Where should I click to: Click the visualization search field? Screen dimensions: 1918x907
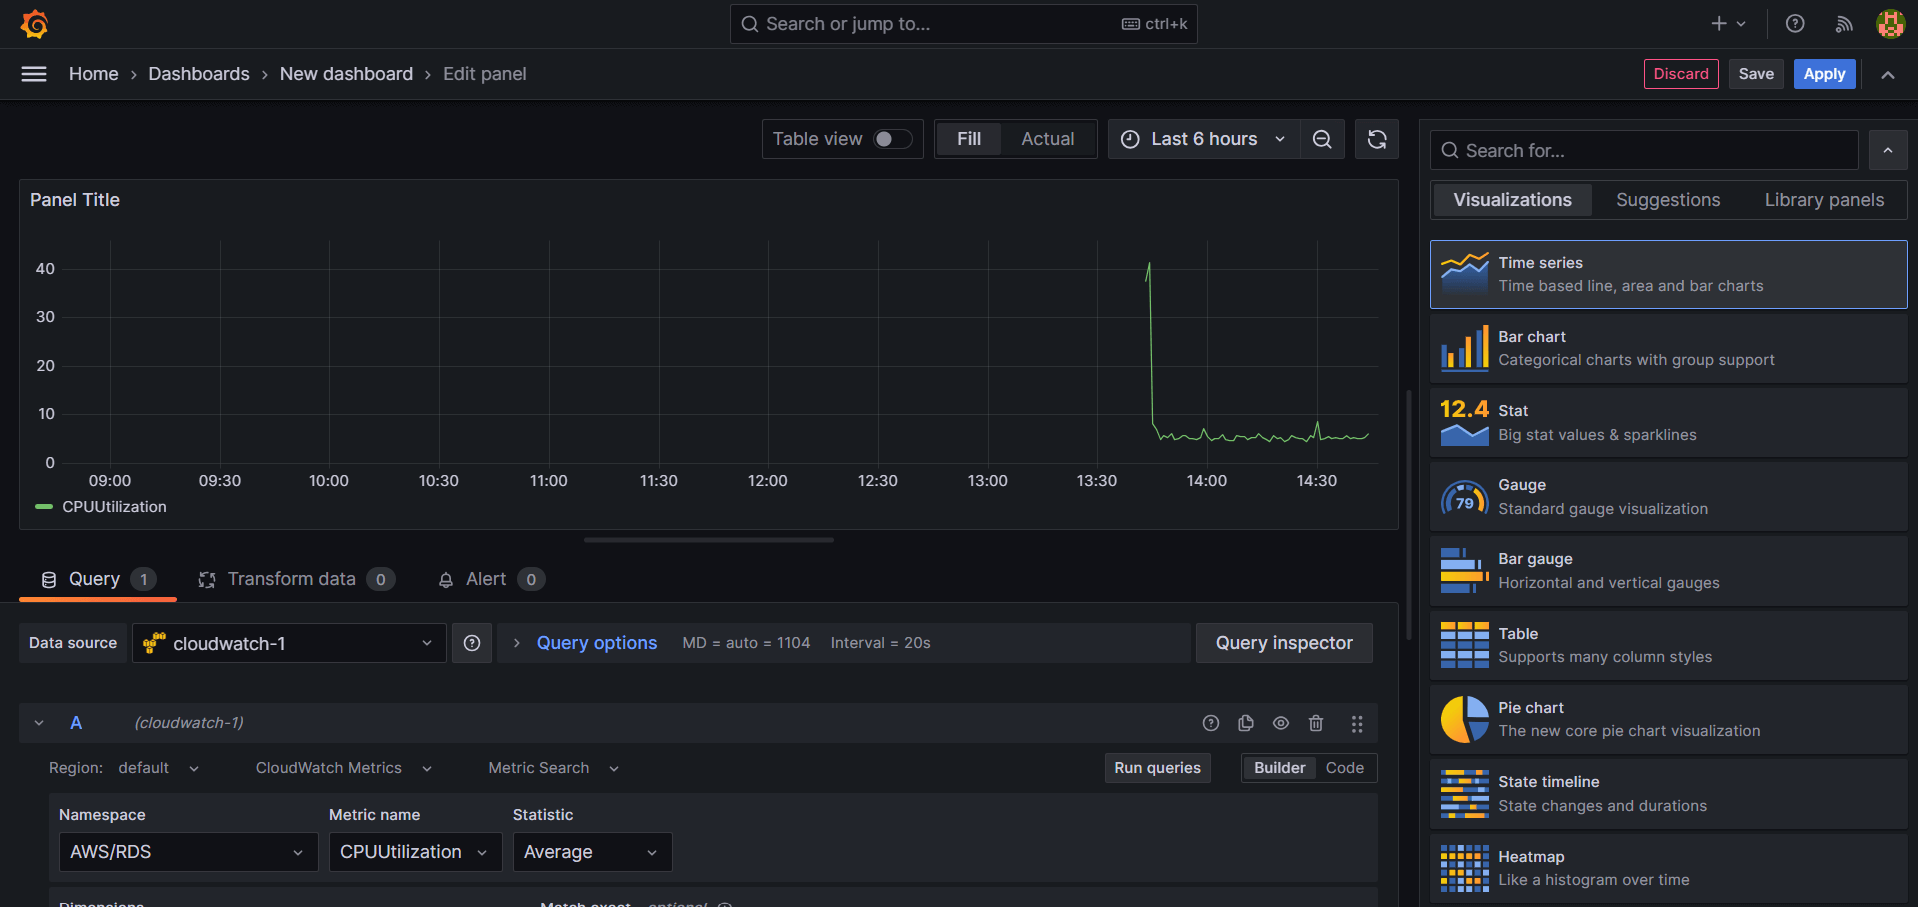1642,150
